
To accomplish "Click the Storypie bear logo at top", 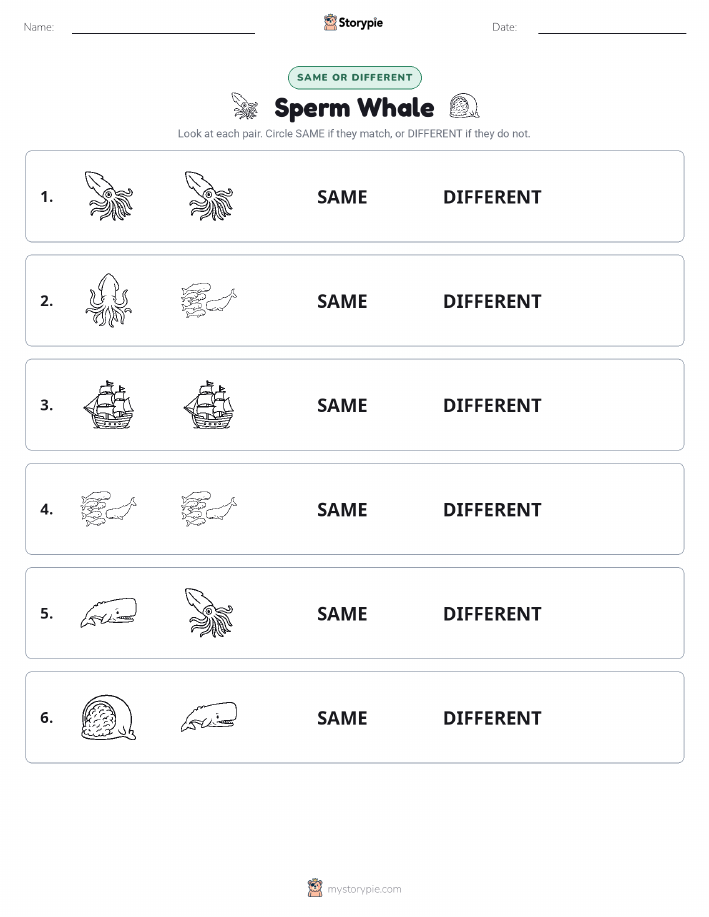I will [330, 23].
